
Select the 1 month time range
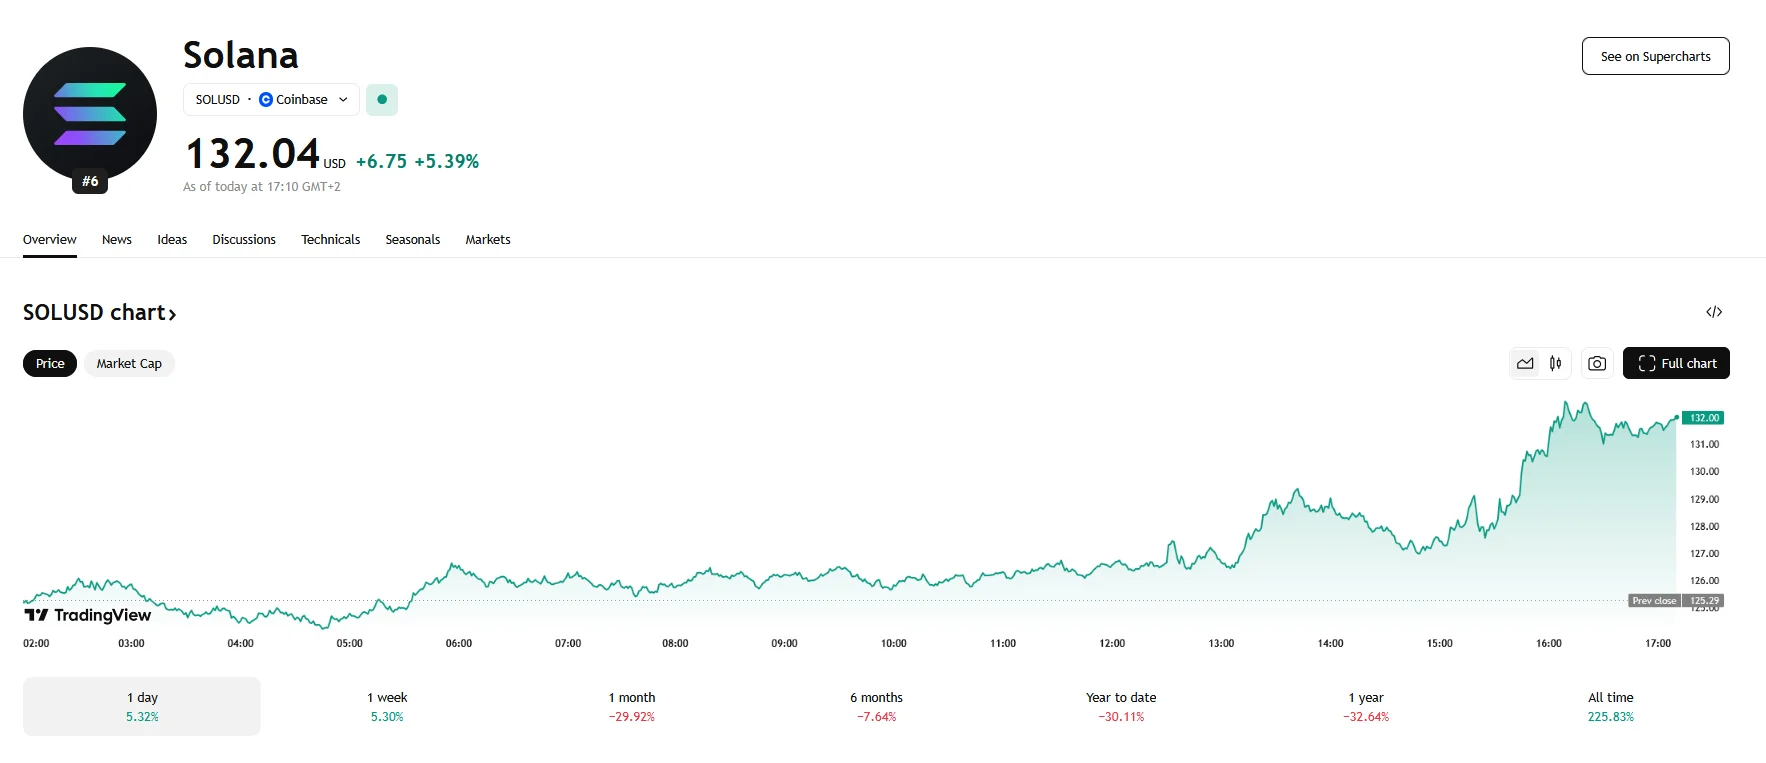[632, 706]
